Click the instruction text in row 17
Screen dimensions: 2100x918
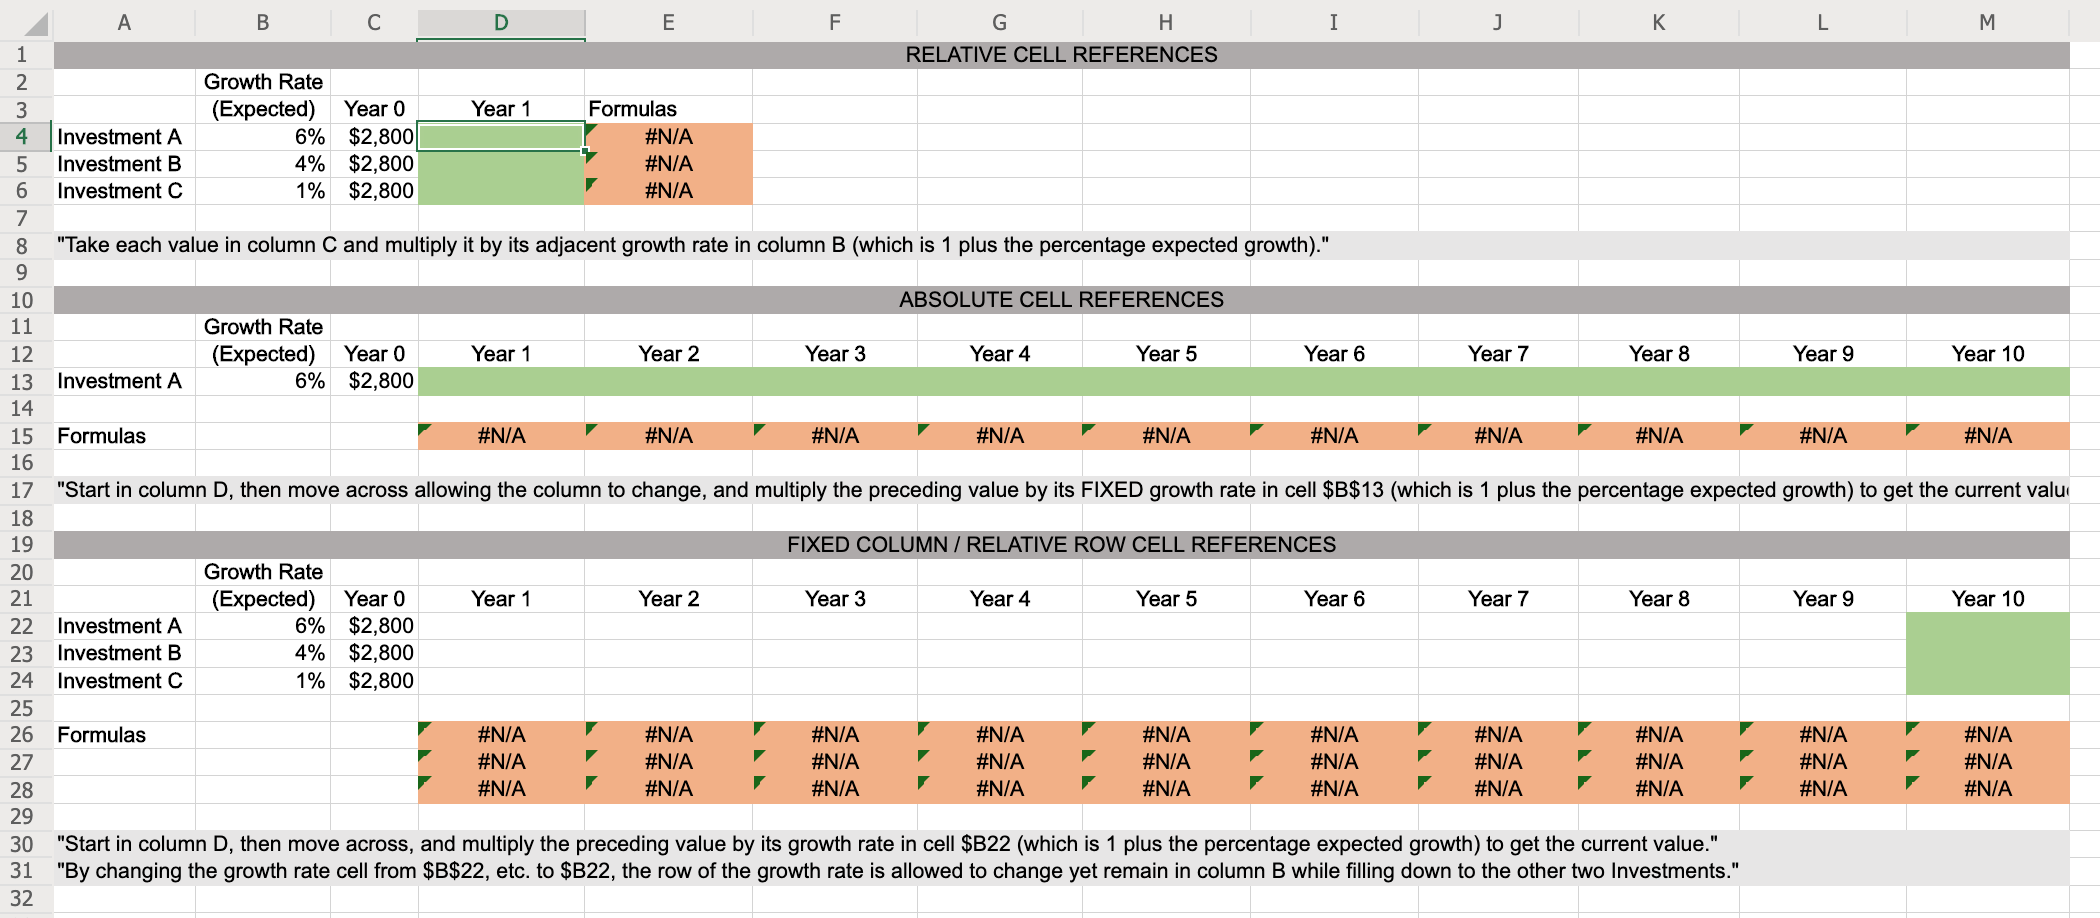coord(1062,491)
